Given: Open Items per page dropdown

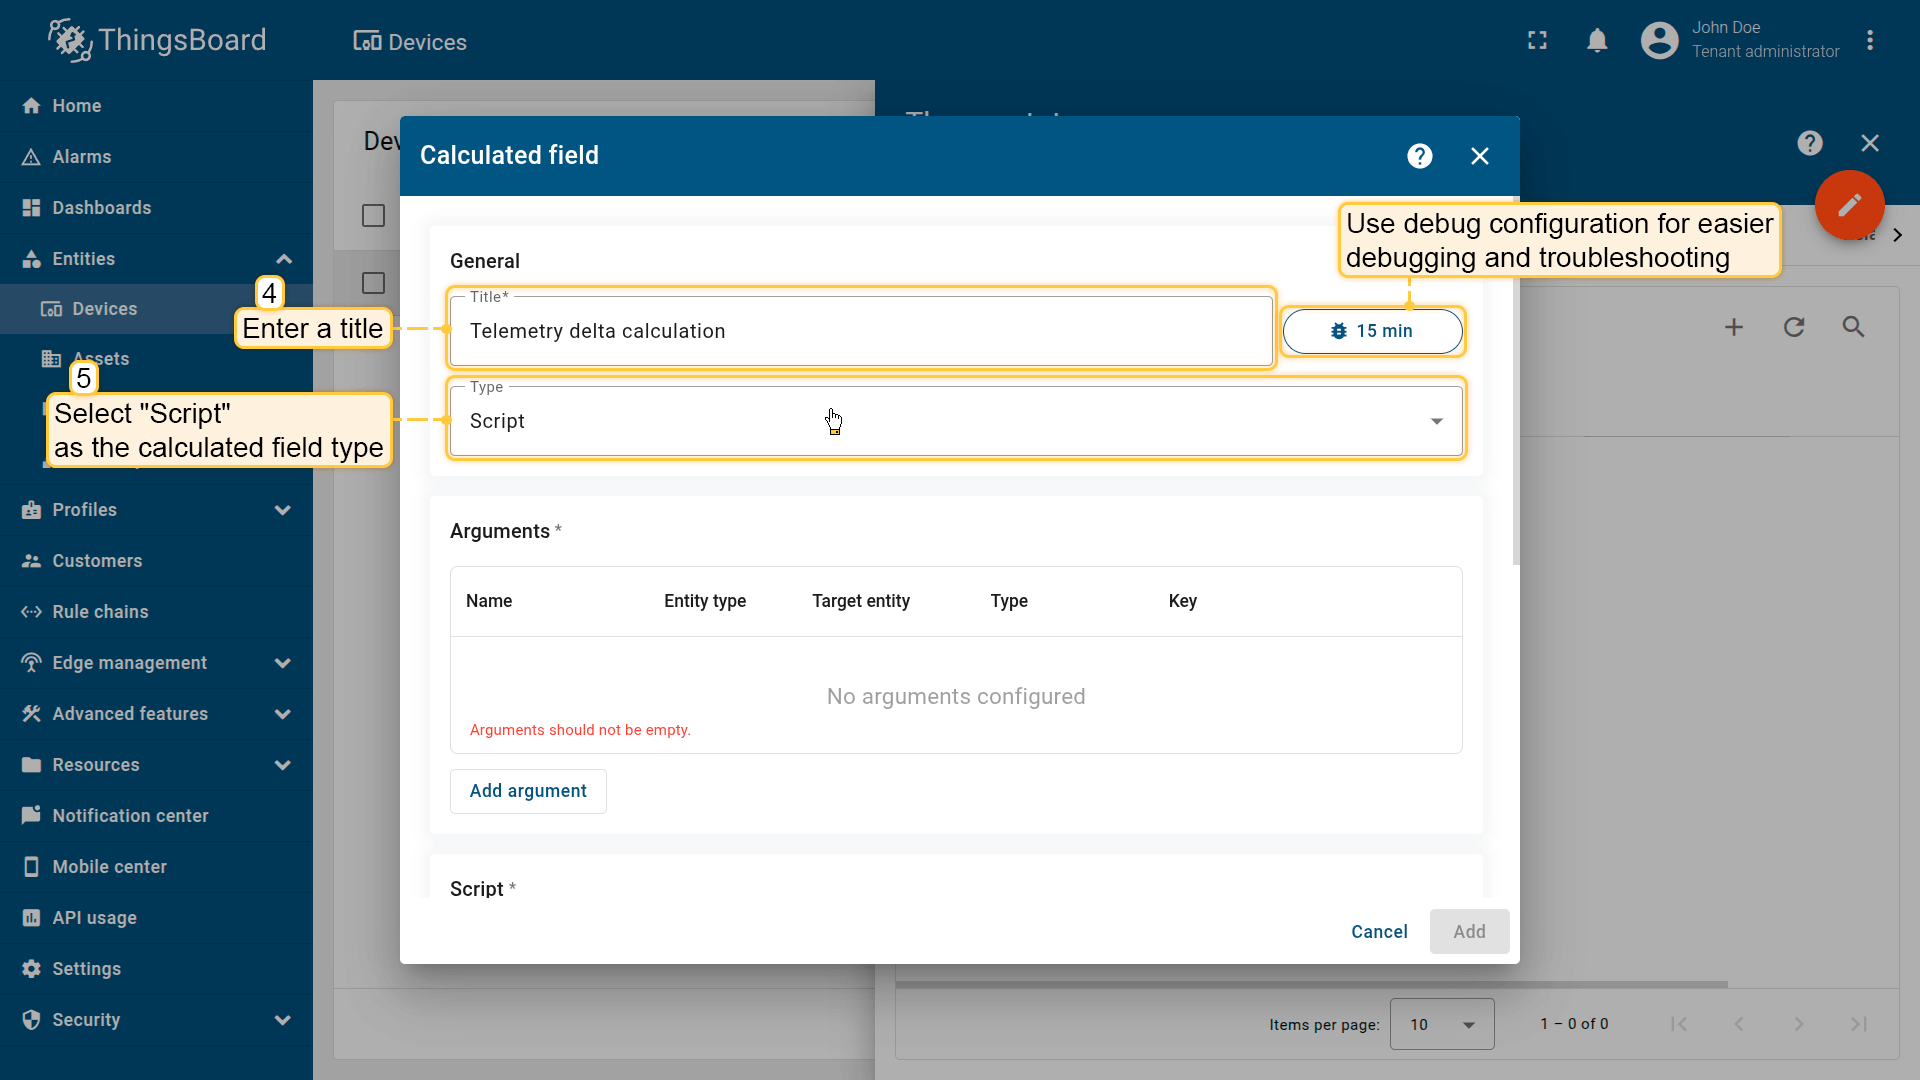Looking at the screenshot, I should point(1441,1024).
